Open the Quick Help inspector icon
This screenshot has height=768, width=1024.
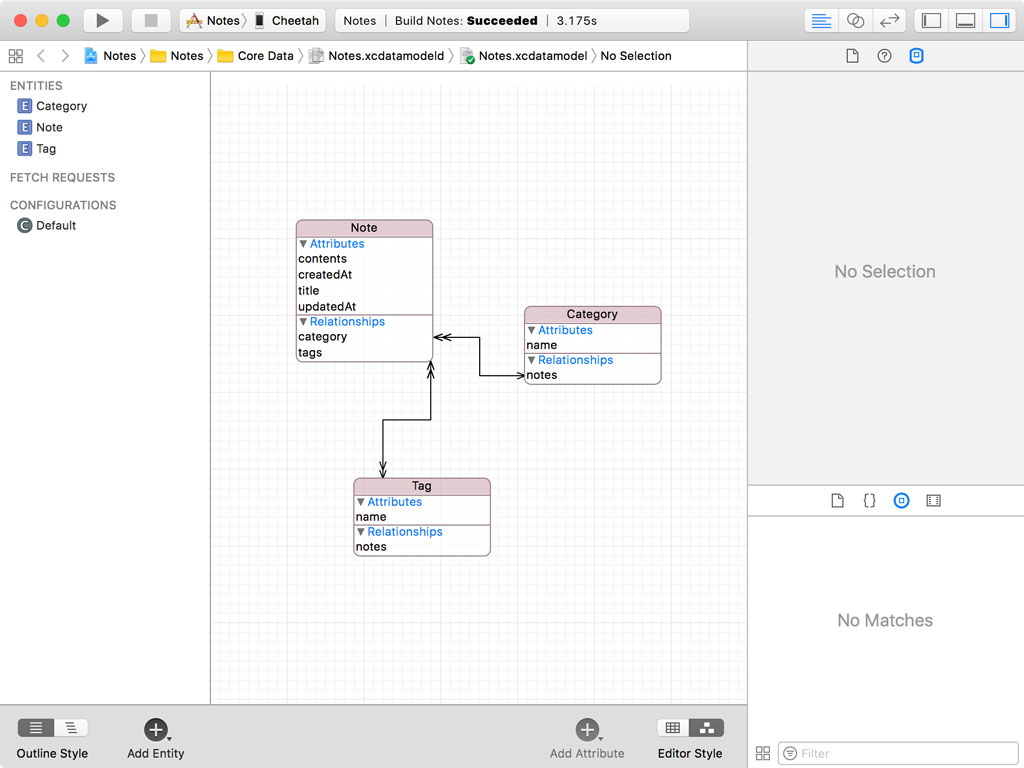(x=884, y=56)
